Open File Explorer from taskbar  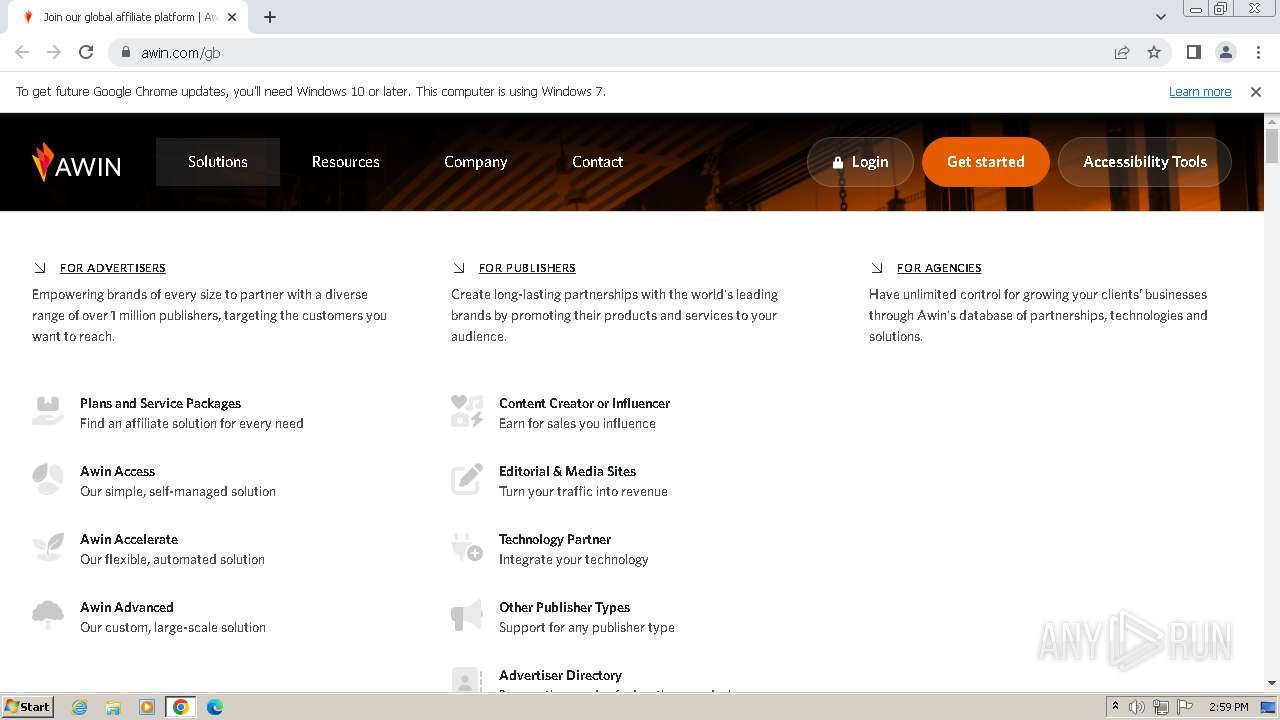[x=113, y=707]
